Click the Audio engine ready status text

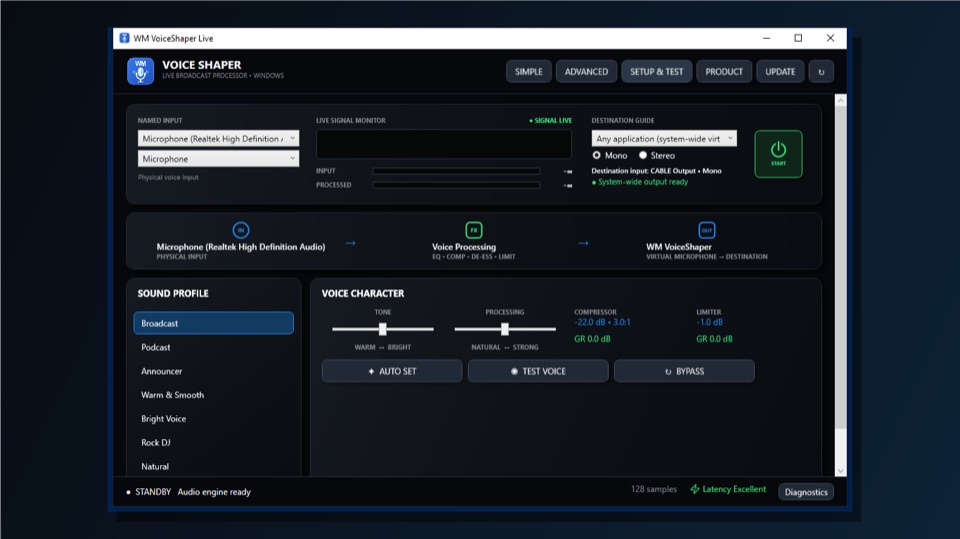(x=214, y=492)
